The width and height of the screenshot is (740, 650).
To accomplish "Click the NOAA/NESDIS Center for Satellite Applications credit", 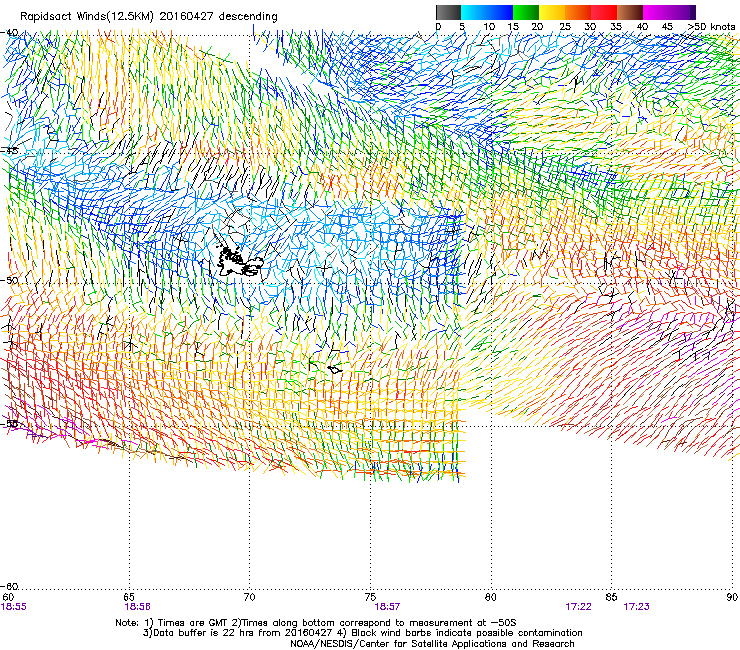I will pos(432,643).
